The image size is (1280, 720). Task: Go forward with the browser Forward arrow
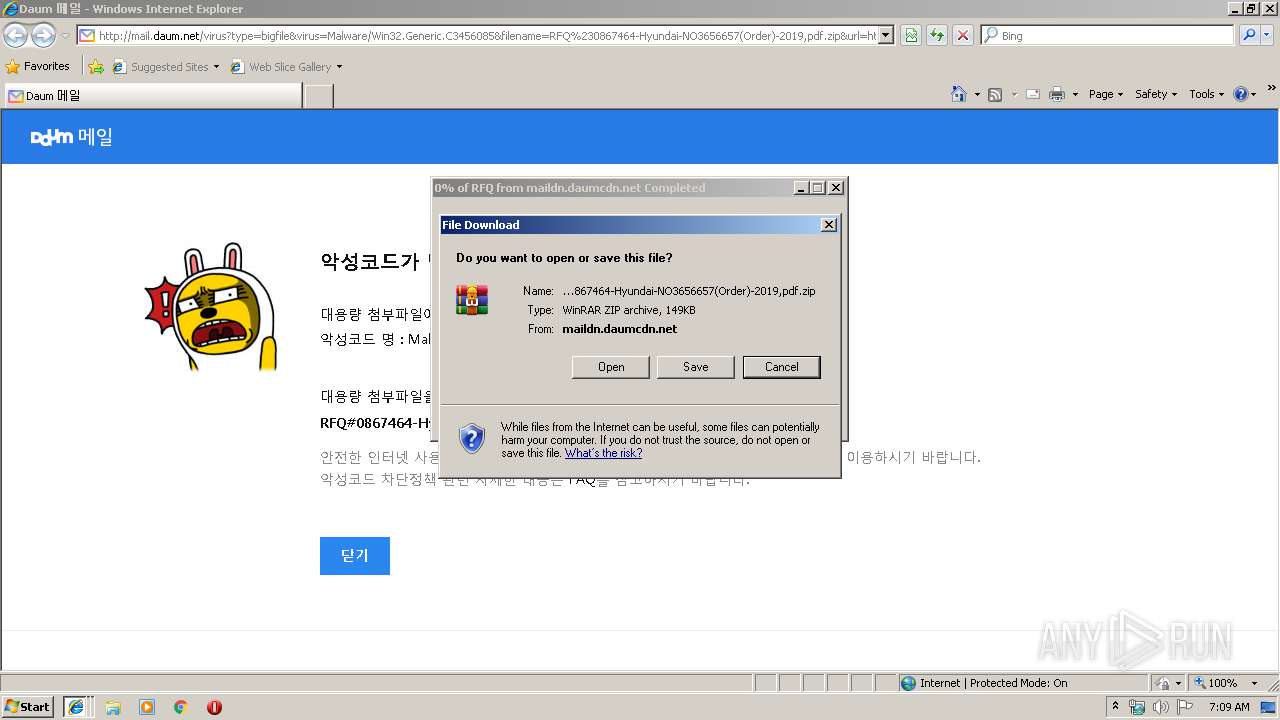[x=43, y=36]
